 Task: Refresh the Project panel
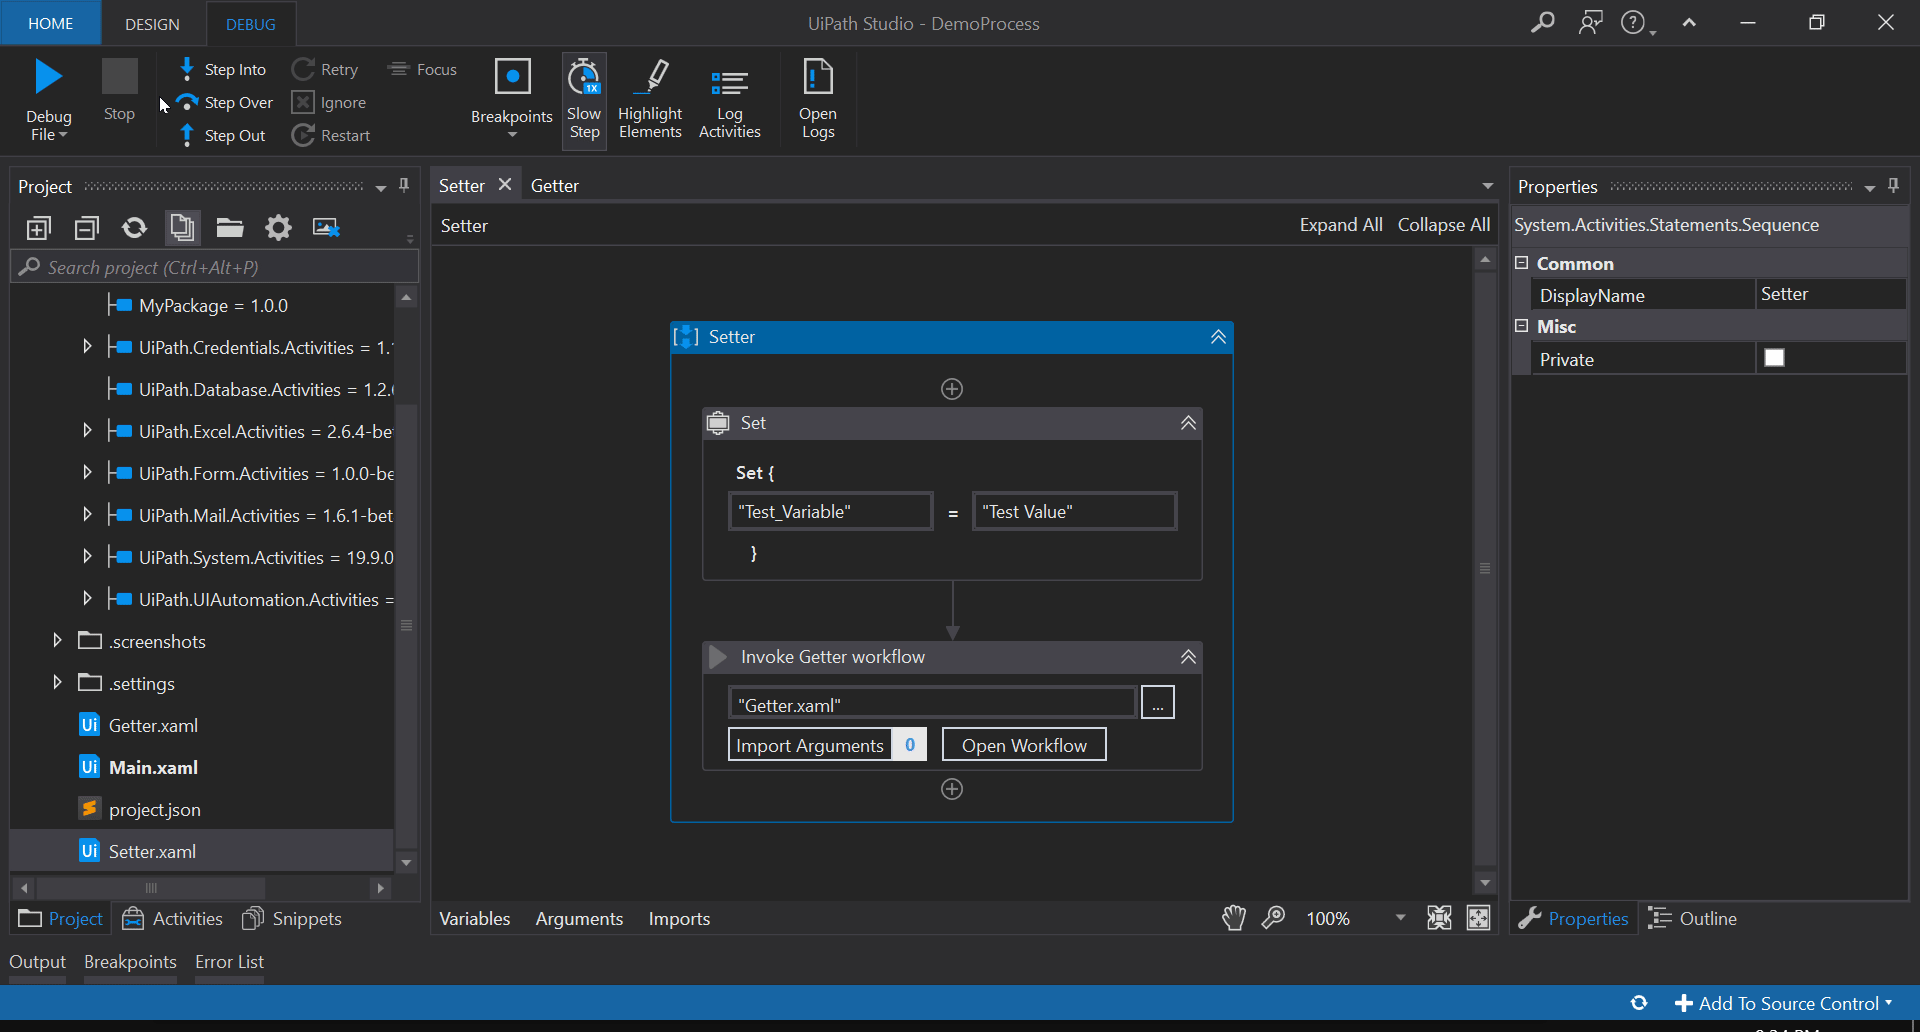tap(134, 228)
